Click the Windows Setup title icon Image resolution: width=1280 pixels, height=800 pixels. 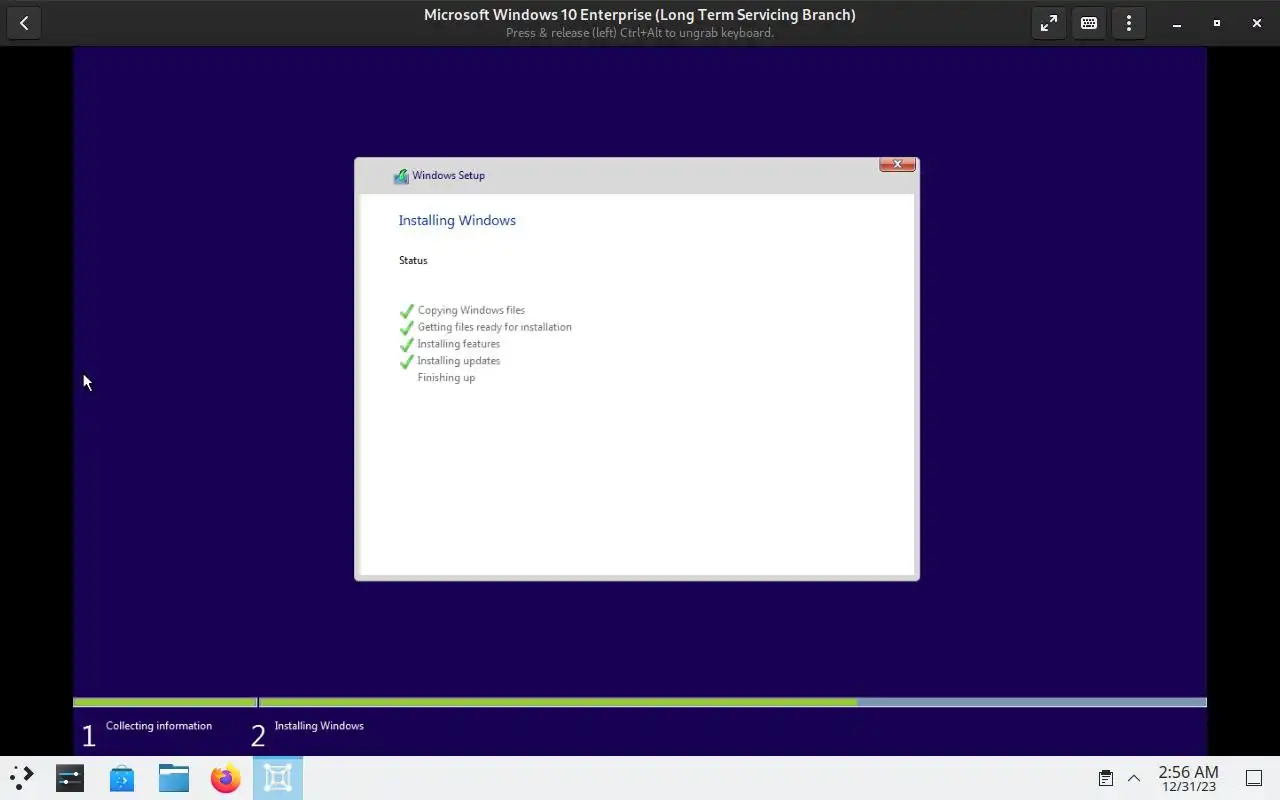coord(401,176)
